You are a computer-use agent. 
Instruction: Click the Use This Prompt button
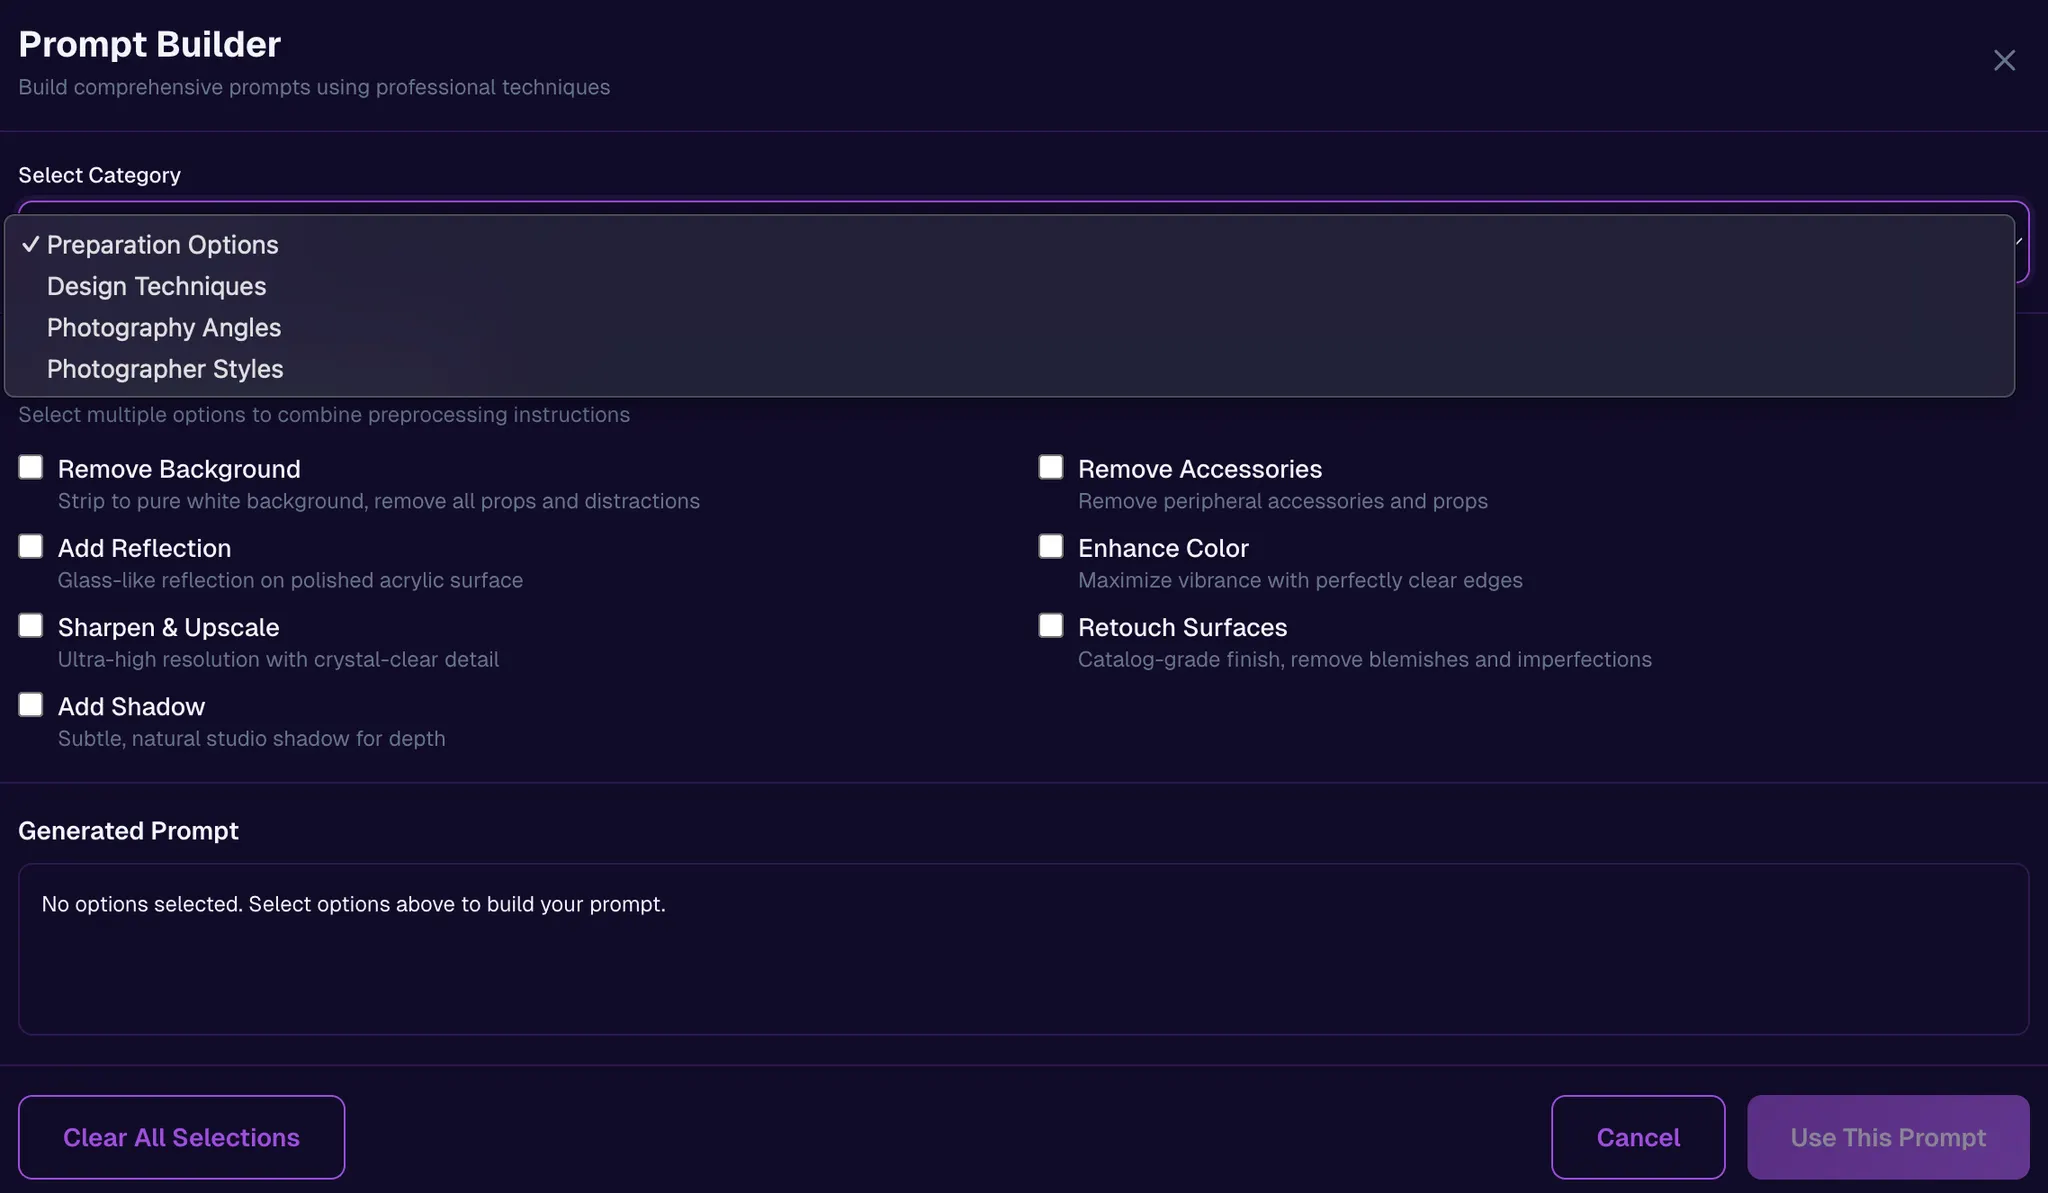point(1887,1137)
